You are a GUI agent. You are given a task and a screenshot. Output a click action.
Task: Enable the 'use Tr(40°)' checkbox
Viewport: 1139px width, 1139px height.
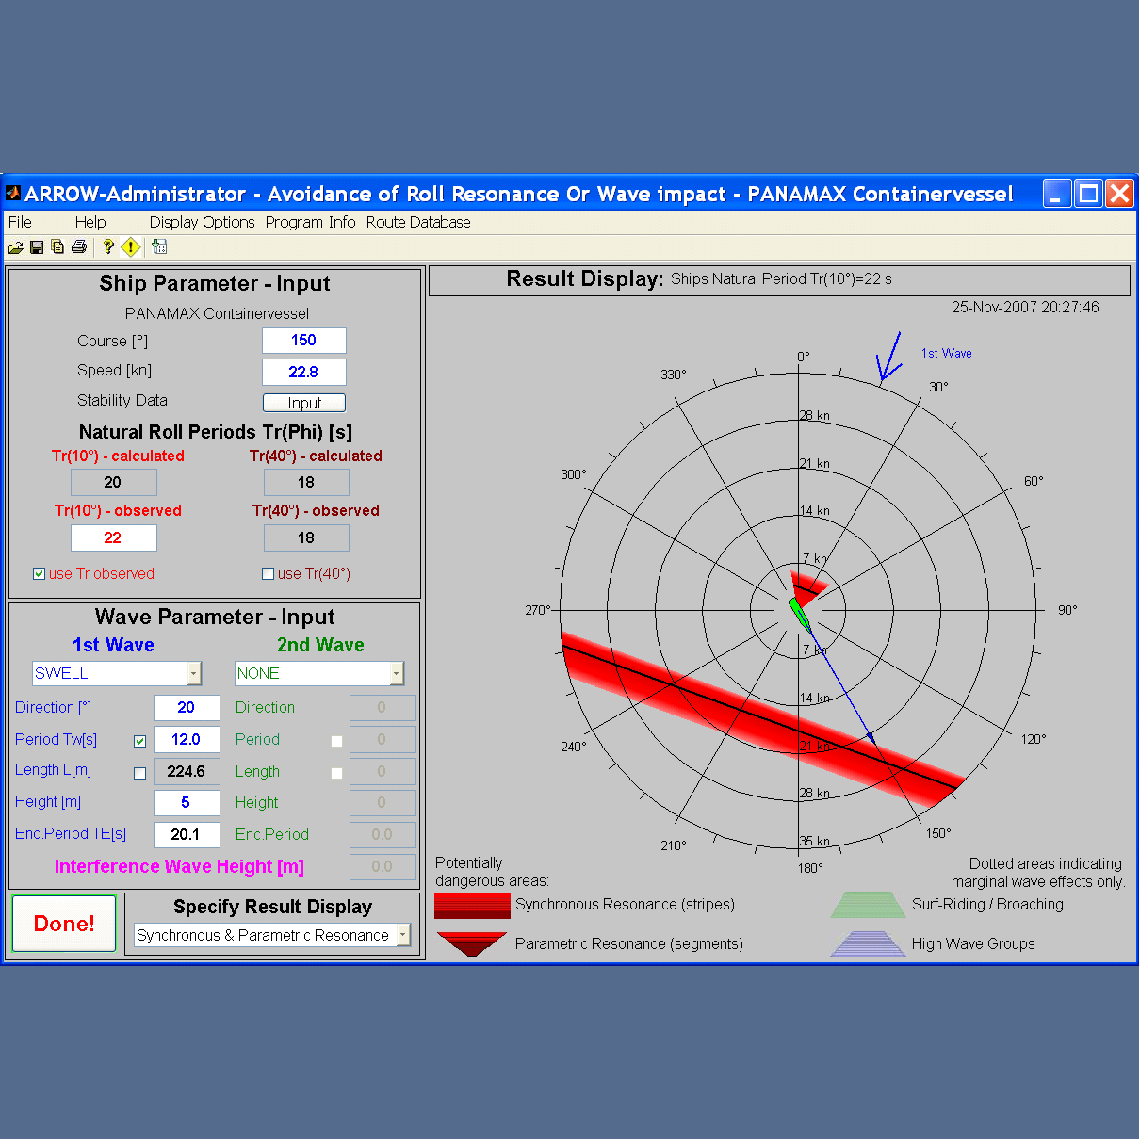pyautogui.click(x=268, y=574)
